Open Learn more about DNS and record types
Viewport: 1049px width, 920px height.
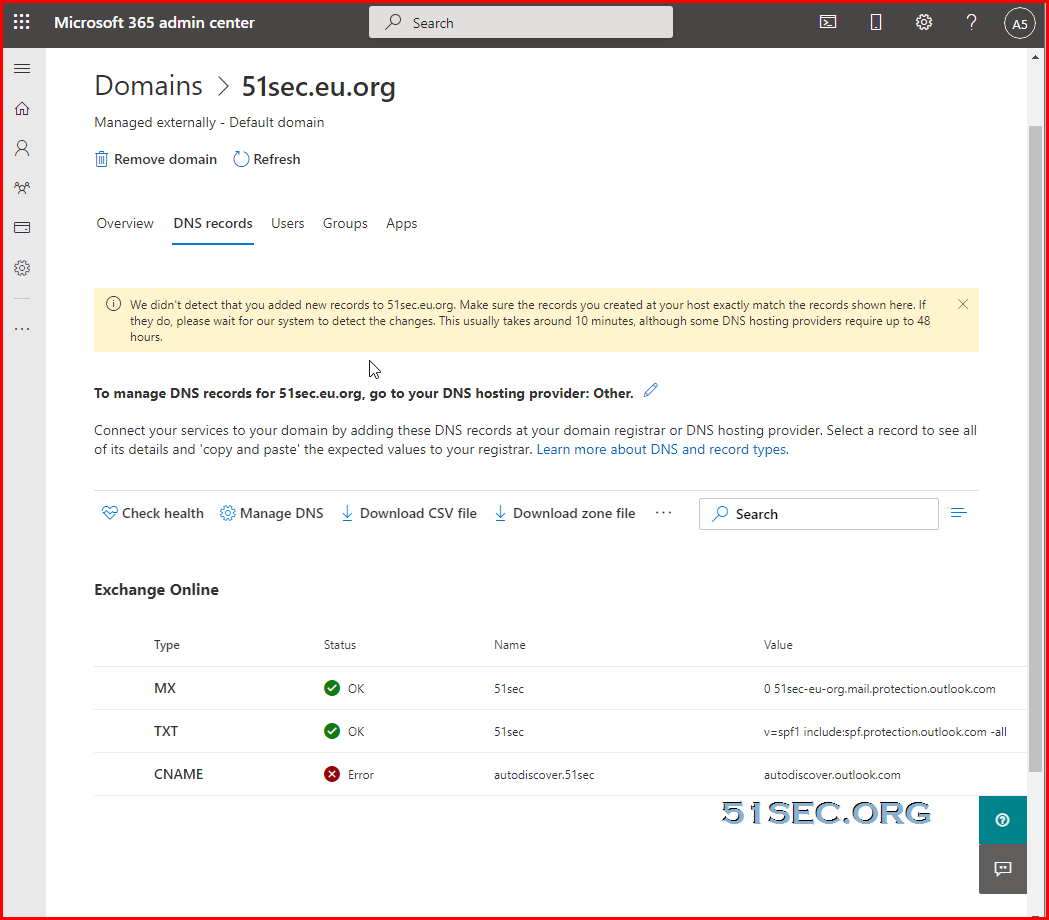tap(662, 449)
